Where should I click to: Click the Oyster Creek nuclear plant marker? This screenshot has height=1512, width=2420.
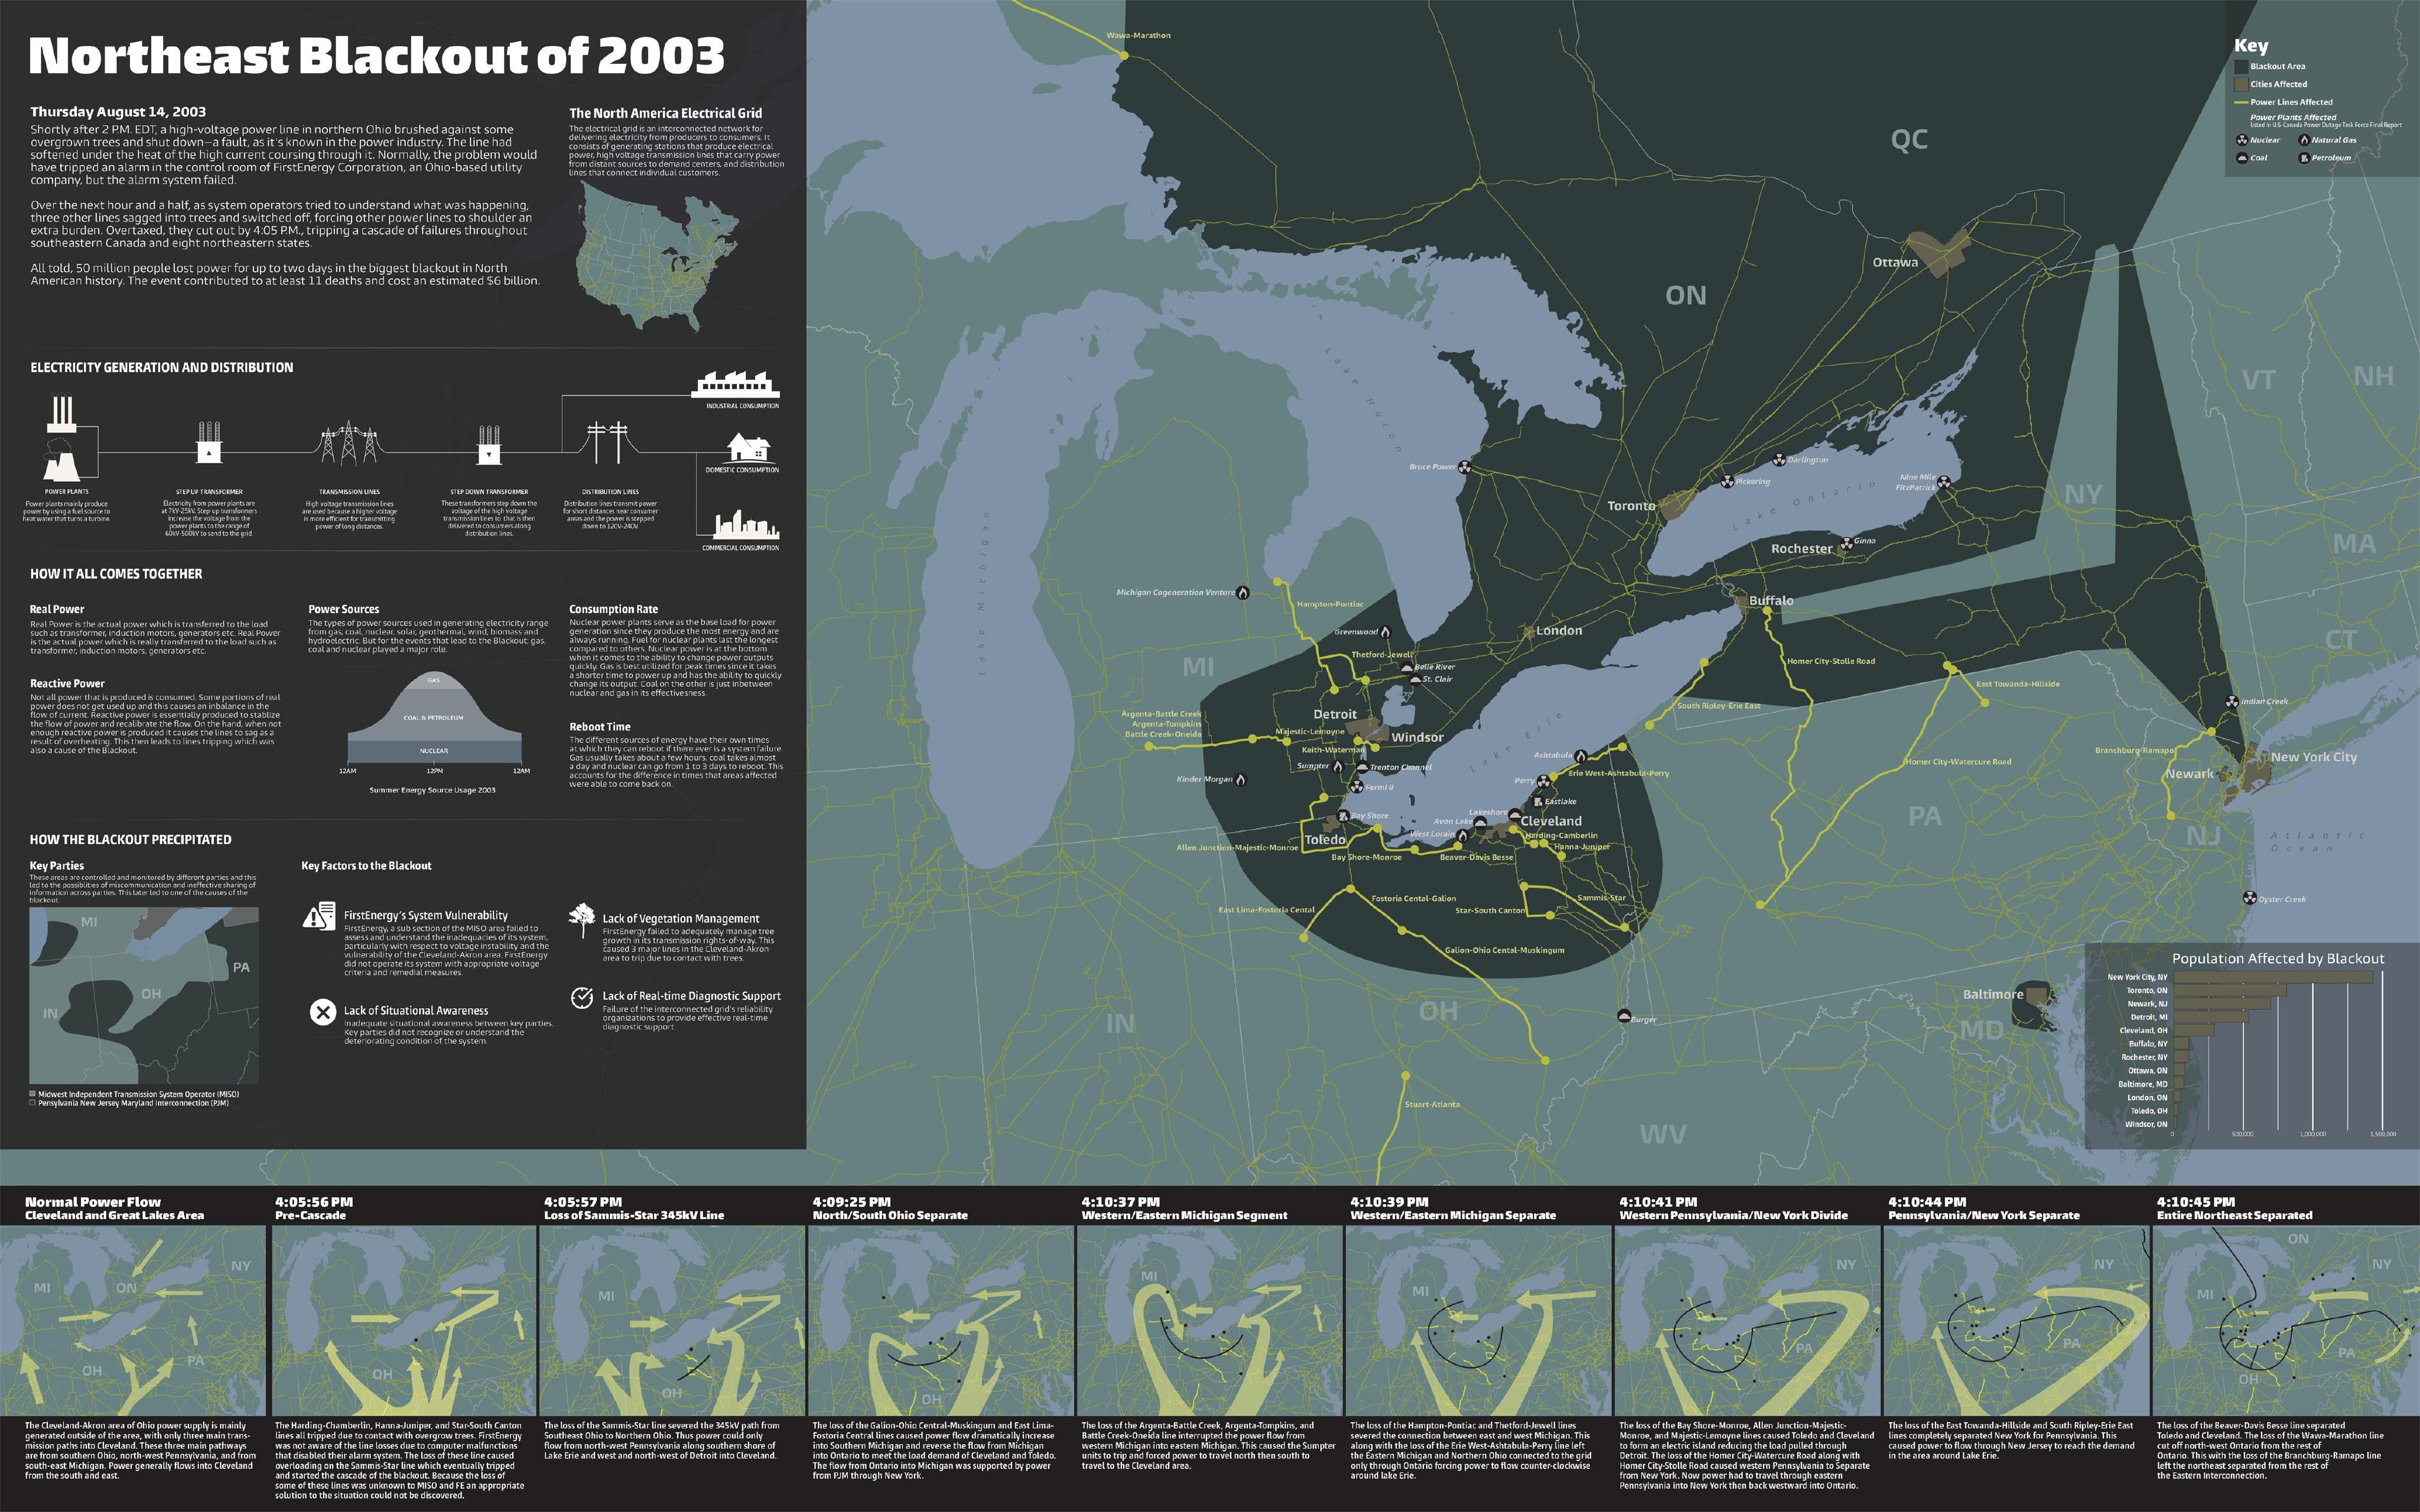point(2250,898)
